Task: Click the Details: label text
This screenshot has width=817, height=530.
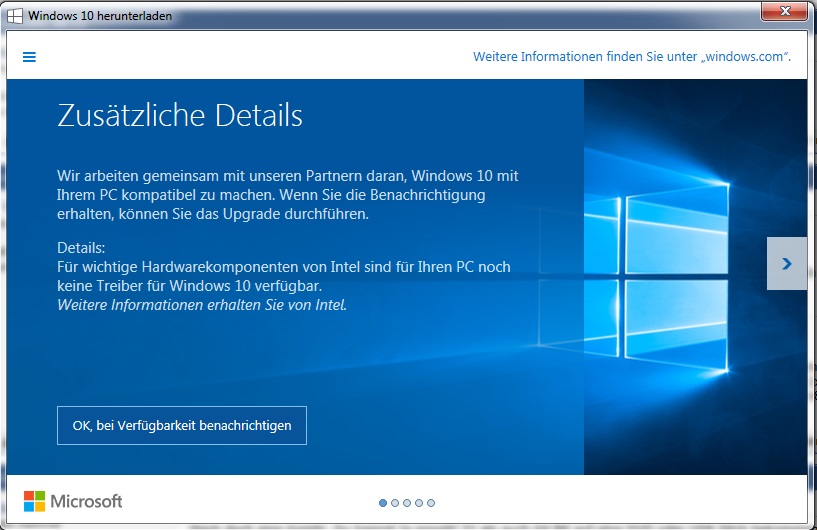Action: click(81, 248)
